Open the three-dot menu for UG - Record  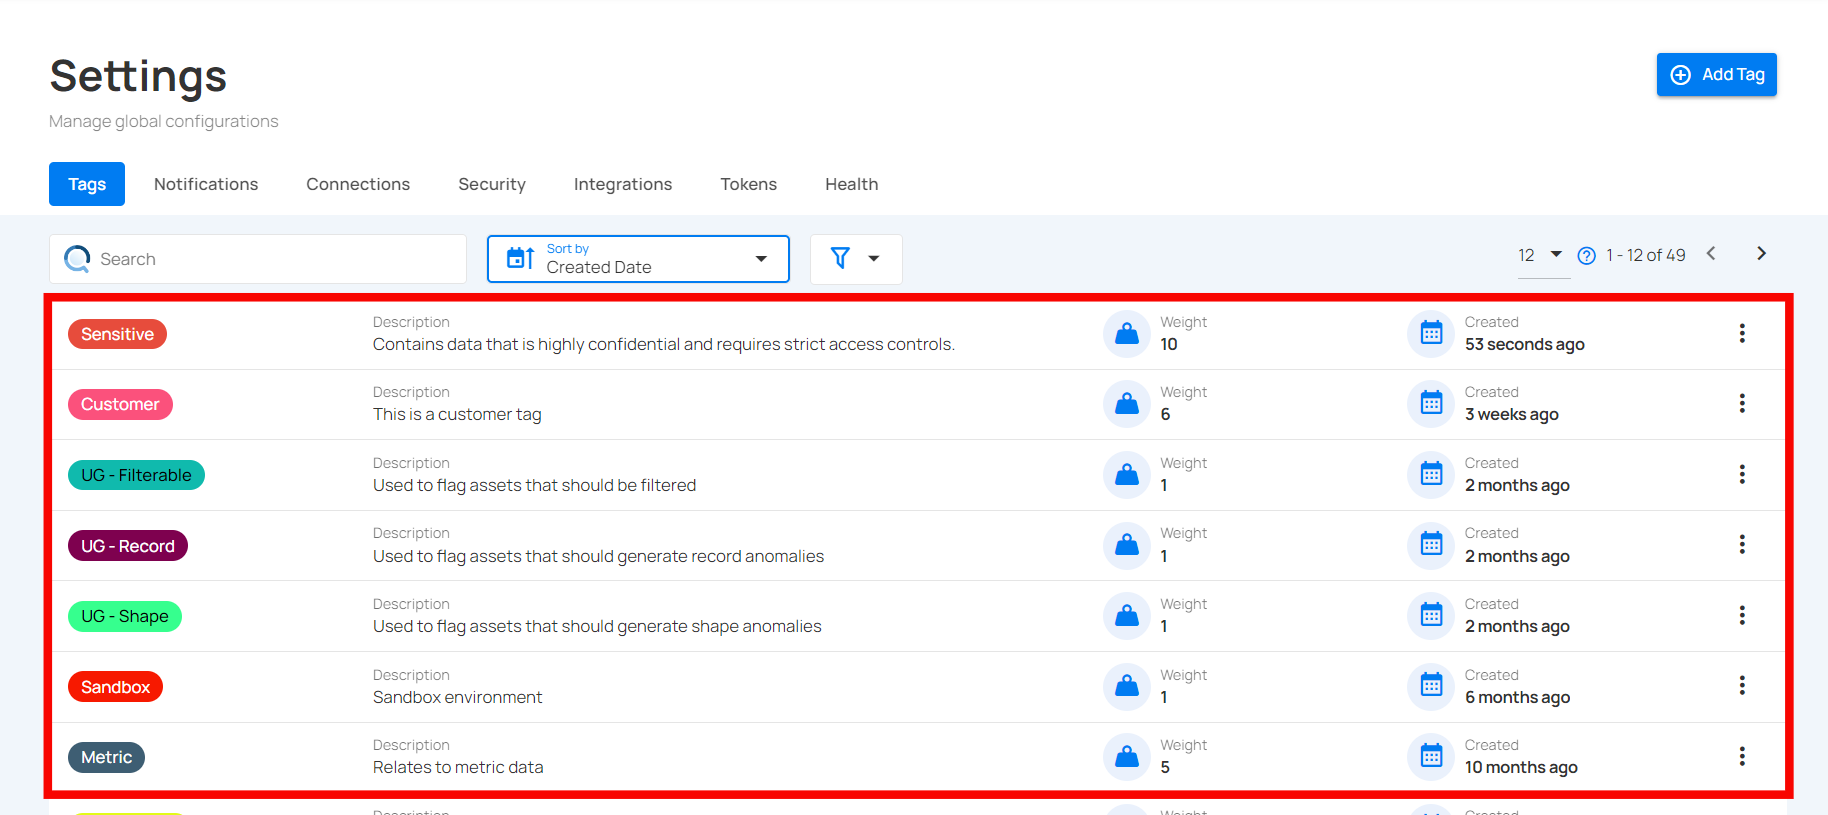point(1742,544)
